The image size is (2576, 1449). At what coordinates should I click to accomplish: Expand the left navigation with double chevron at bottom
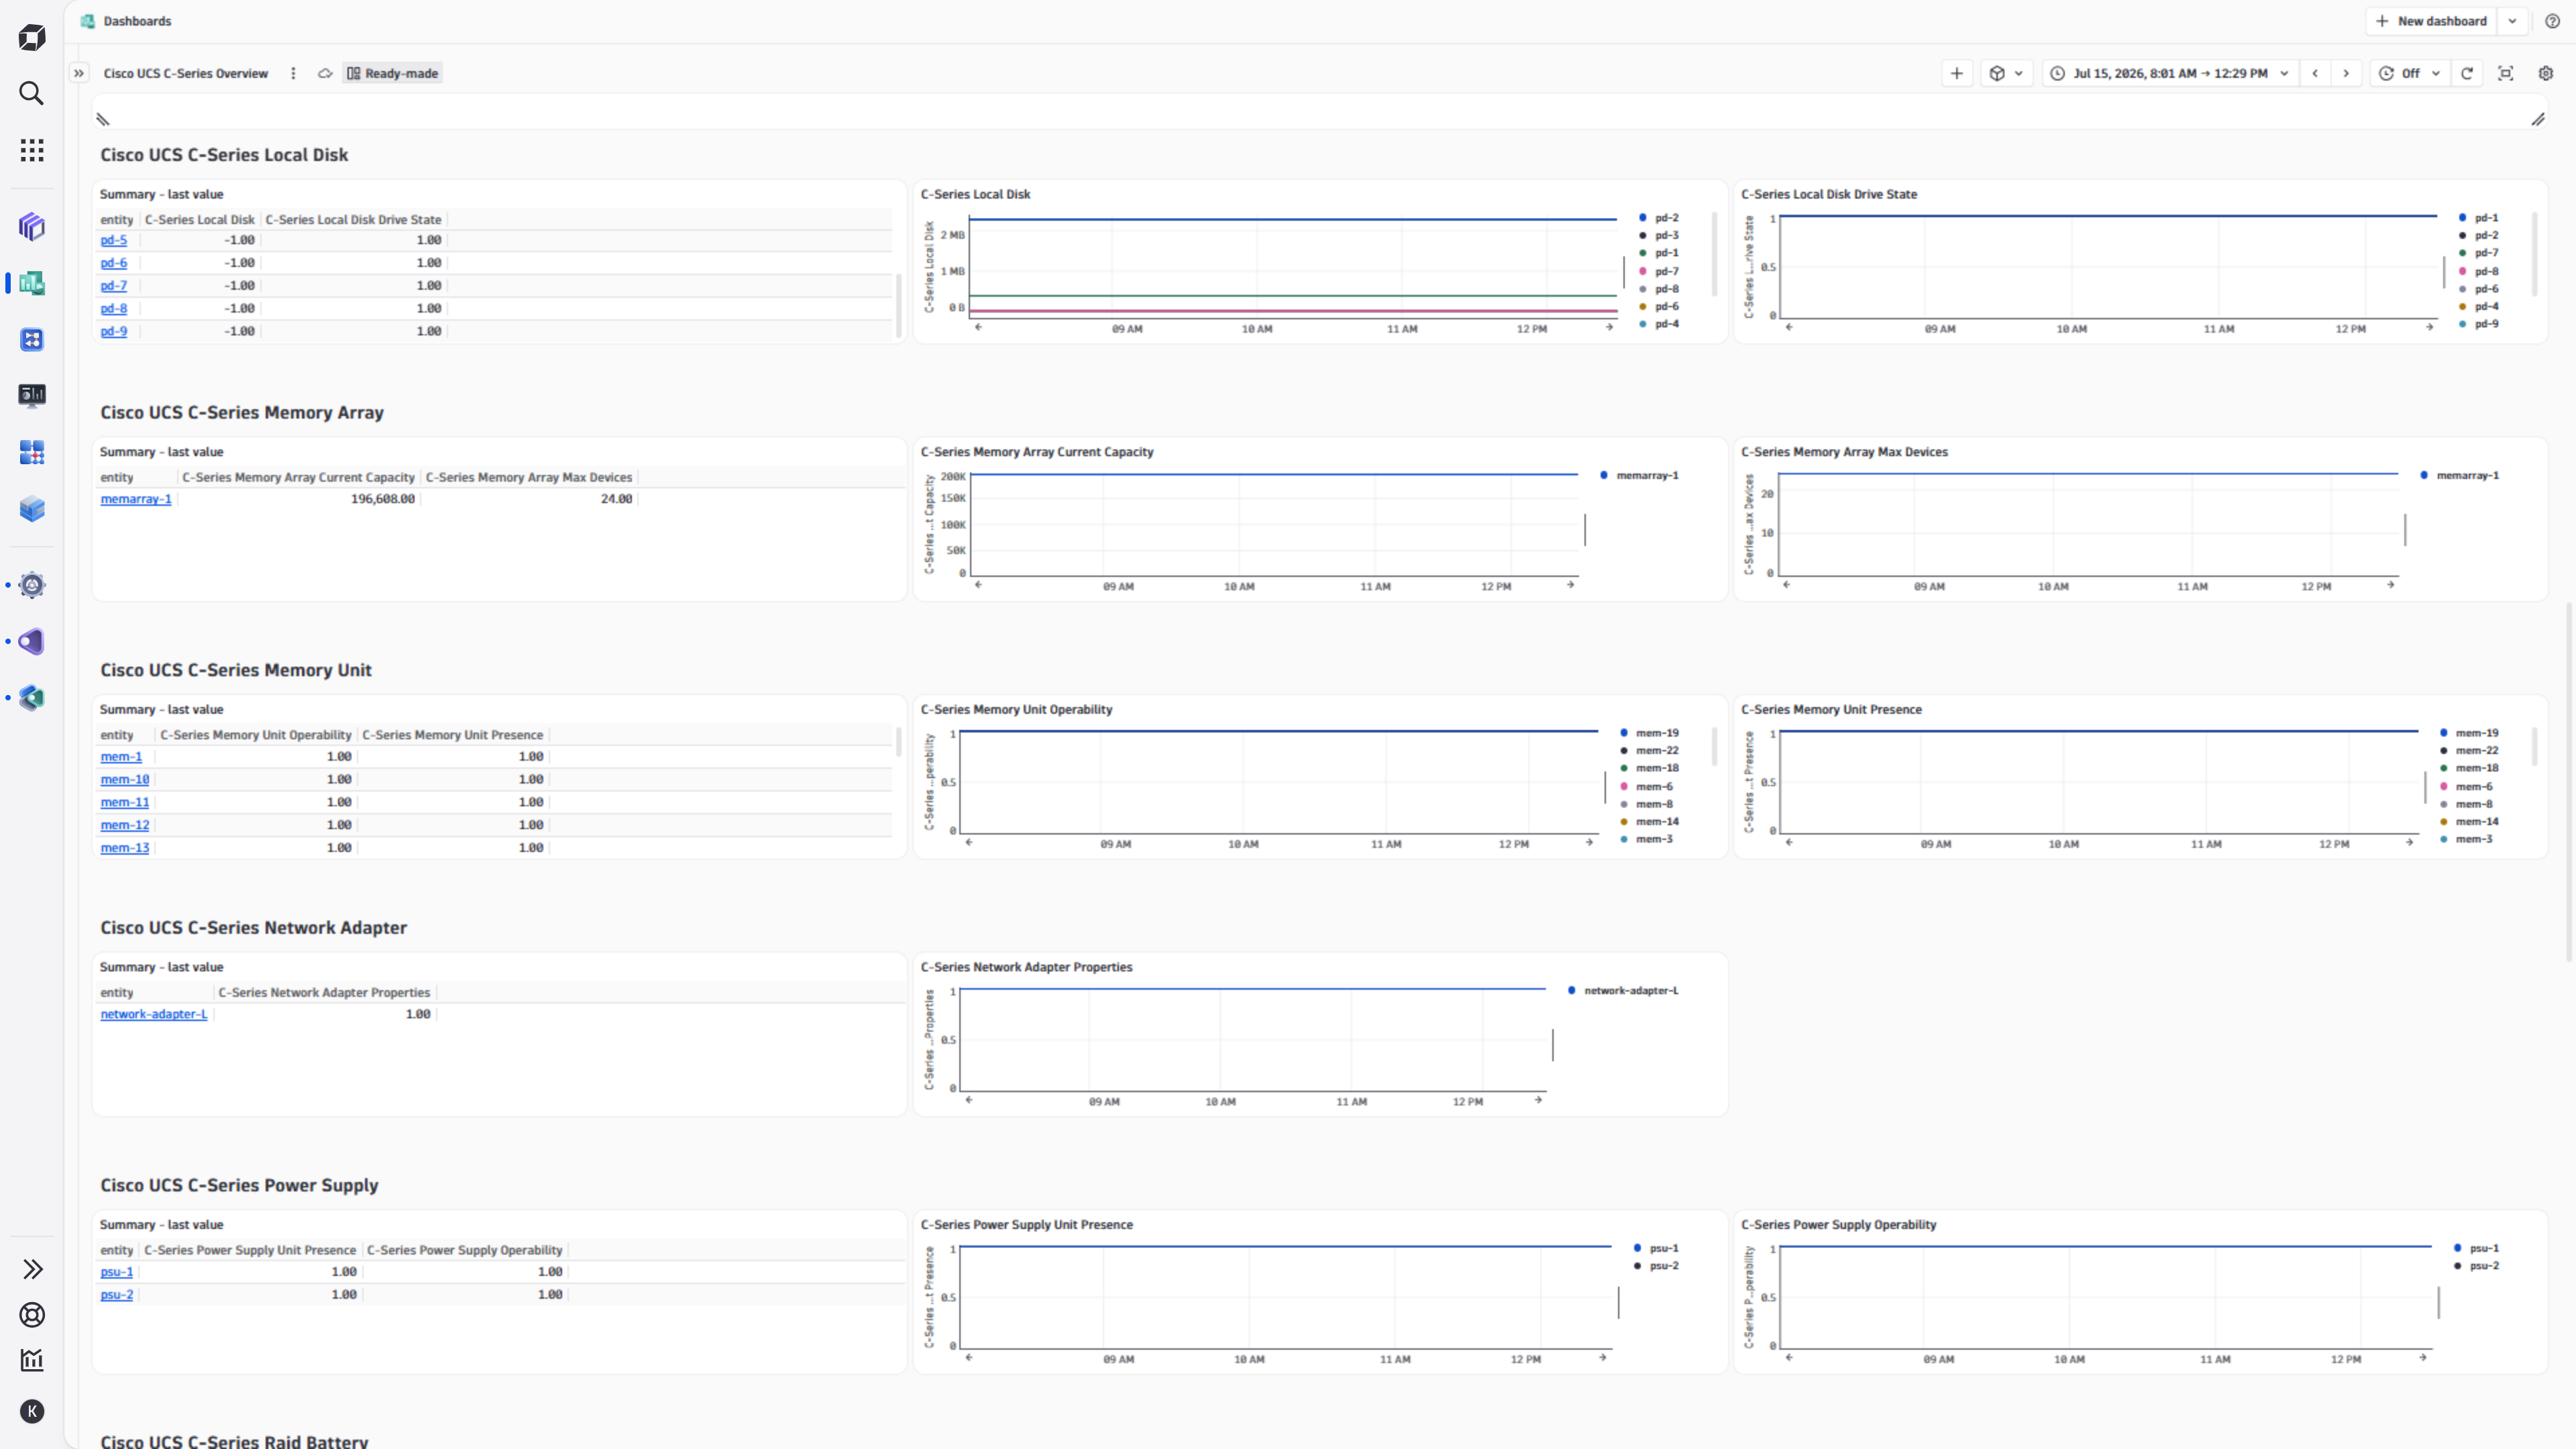[32, 1269]
